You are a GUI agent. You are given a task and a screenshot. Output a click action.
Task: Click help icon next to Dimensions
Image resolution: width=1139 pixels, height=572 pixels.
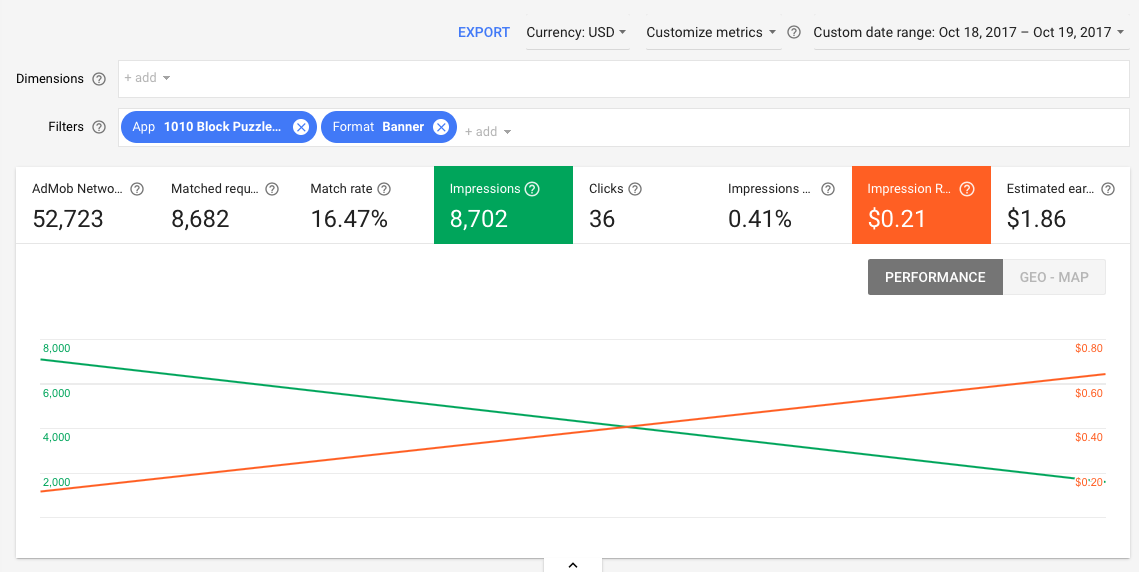[99, 79]
